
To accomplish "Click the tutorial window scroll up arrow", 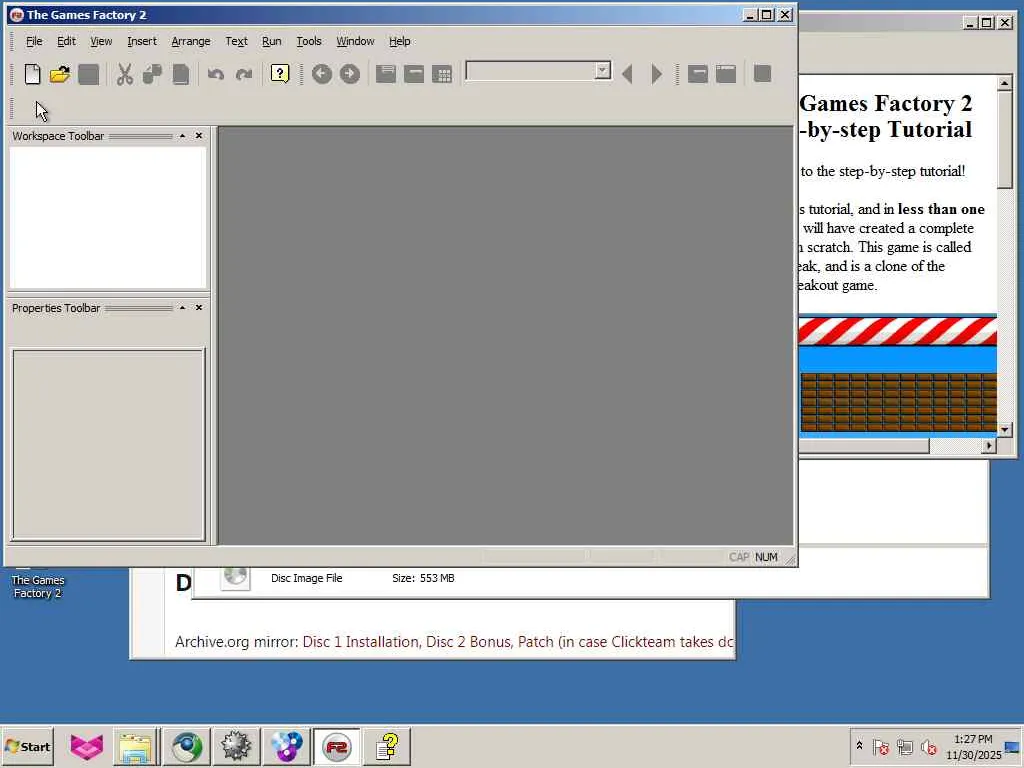I will coord(1004,83).
